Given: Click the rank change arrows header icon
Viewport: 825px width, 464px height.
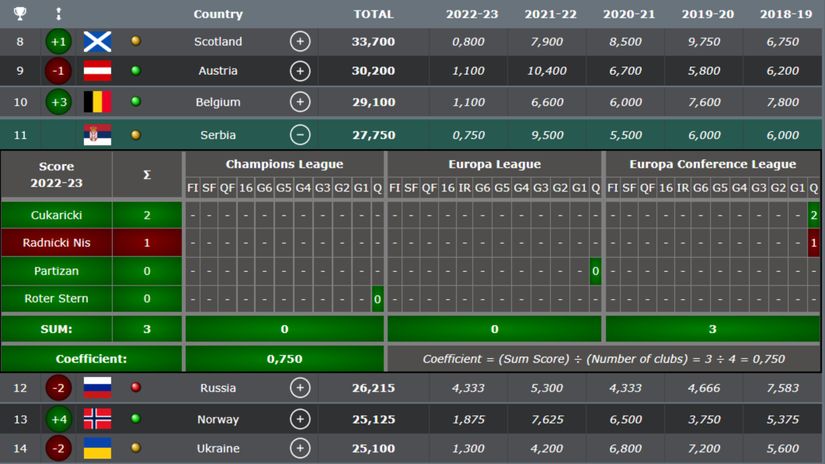Looking at the screenshot, I should [x=58, y=14].
